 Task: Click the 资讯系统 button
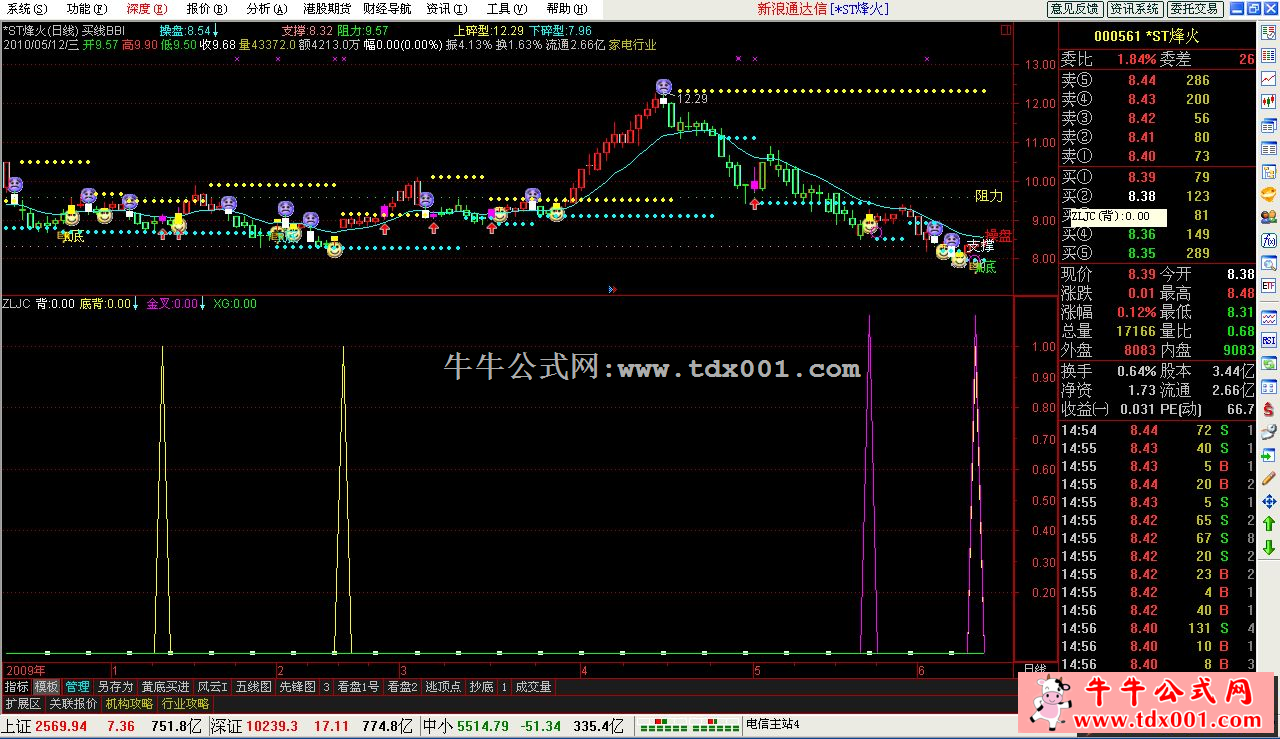coord(1134,8)
